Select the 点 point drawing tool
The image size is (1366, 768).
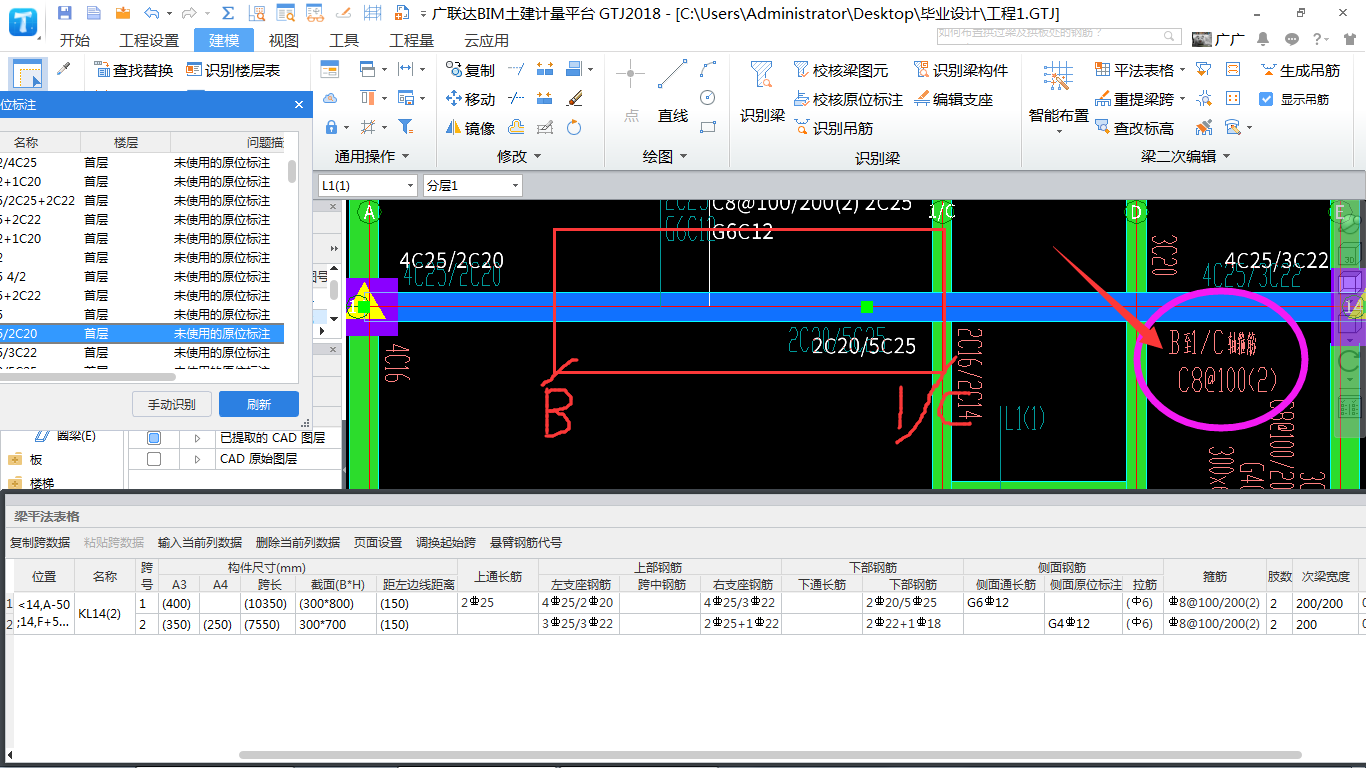(631, 92)
